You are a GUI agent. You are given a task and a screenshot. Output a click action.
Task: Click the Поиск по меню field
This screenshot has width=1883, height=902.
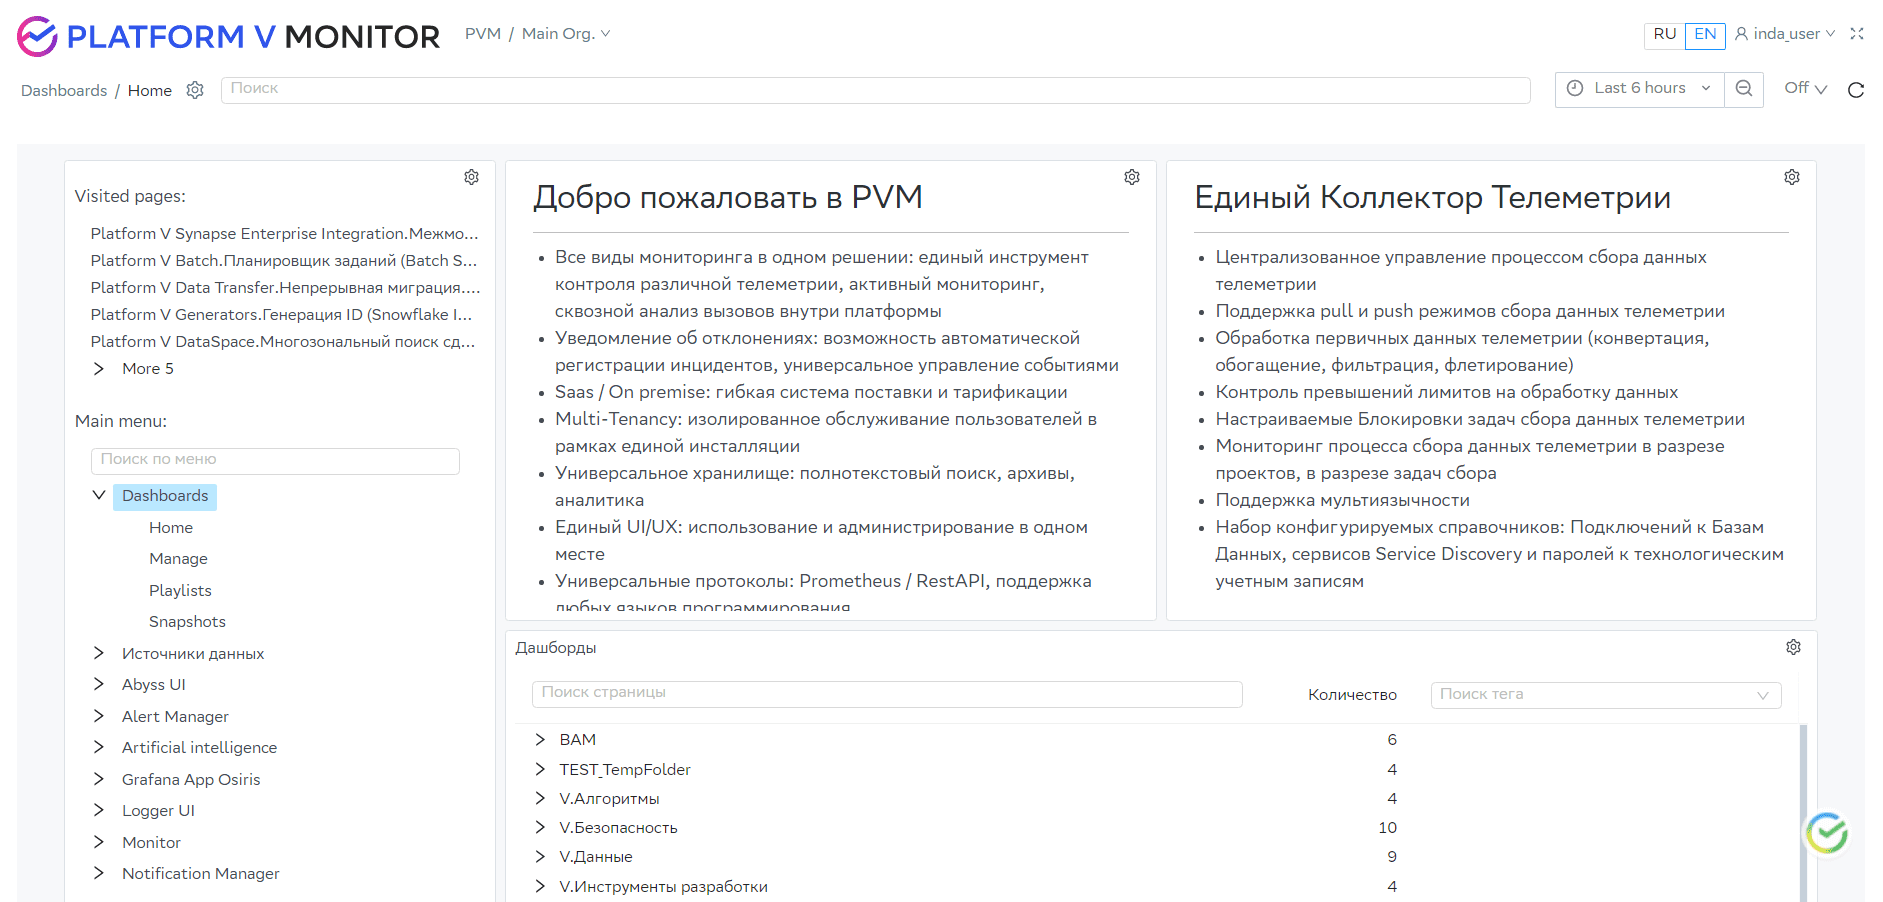coord(275,461)
